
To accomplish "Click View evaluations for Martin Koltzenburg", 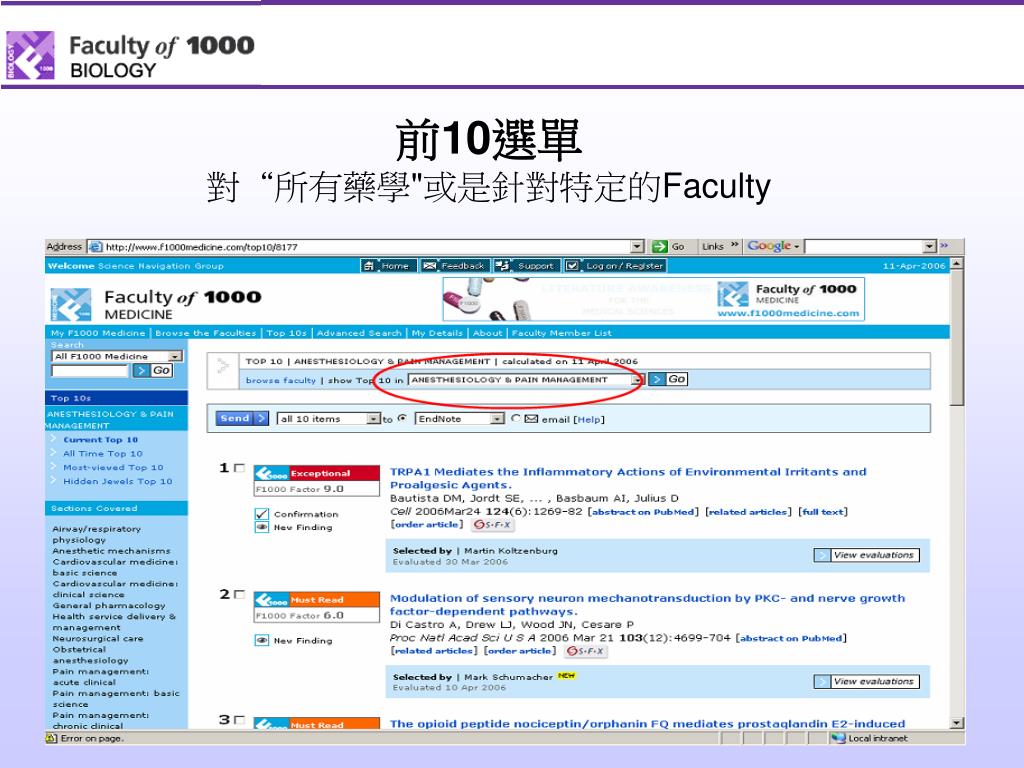I will 867,555.
